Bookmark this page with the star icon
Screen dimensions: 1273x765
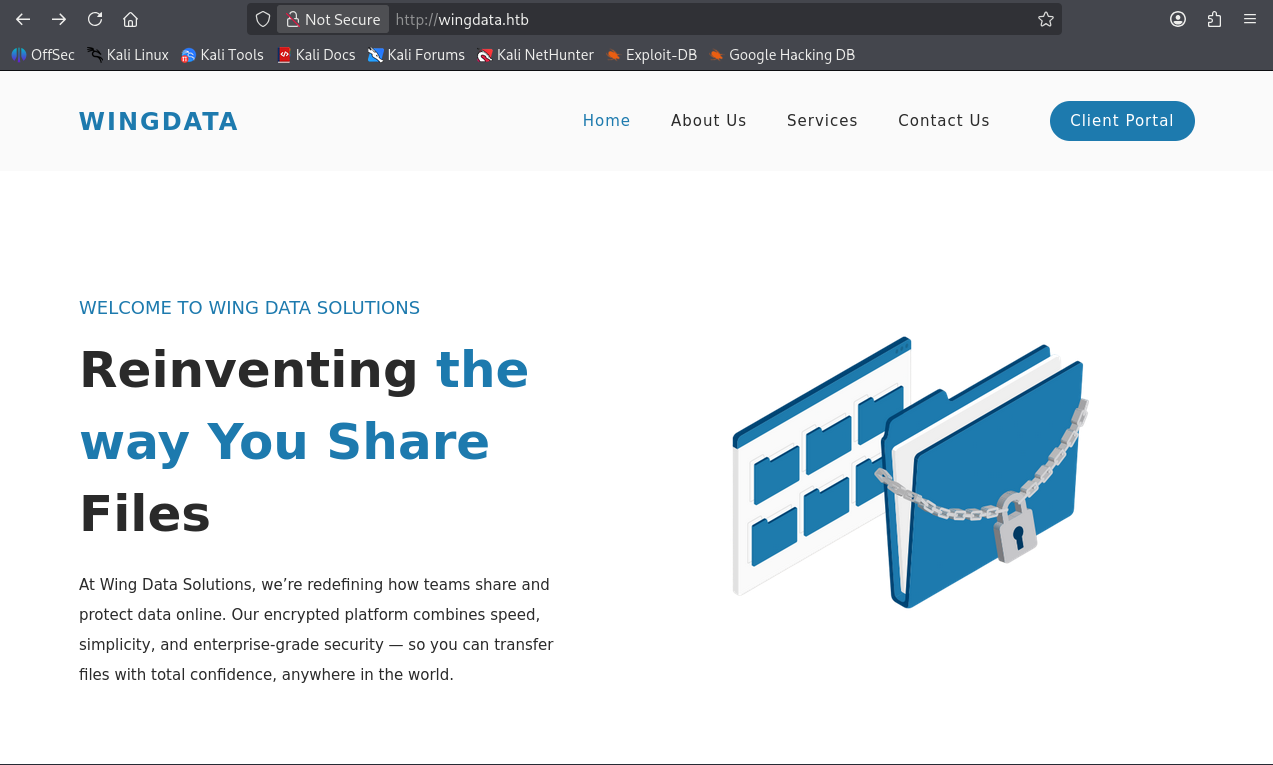1045,19
